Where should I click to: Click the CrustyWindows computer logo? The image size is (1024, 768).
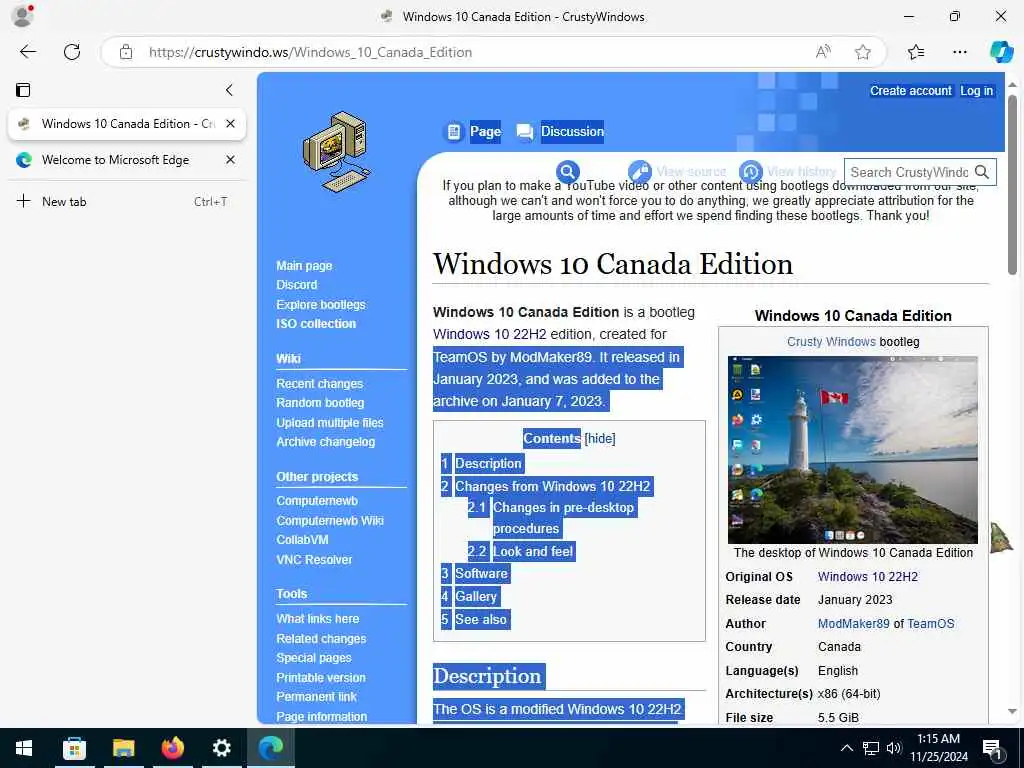[x=336, y=152]
